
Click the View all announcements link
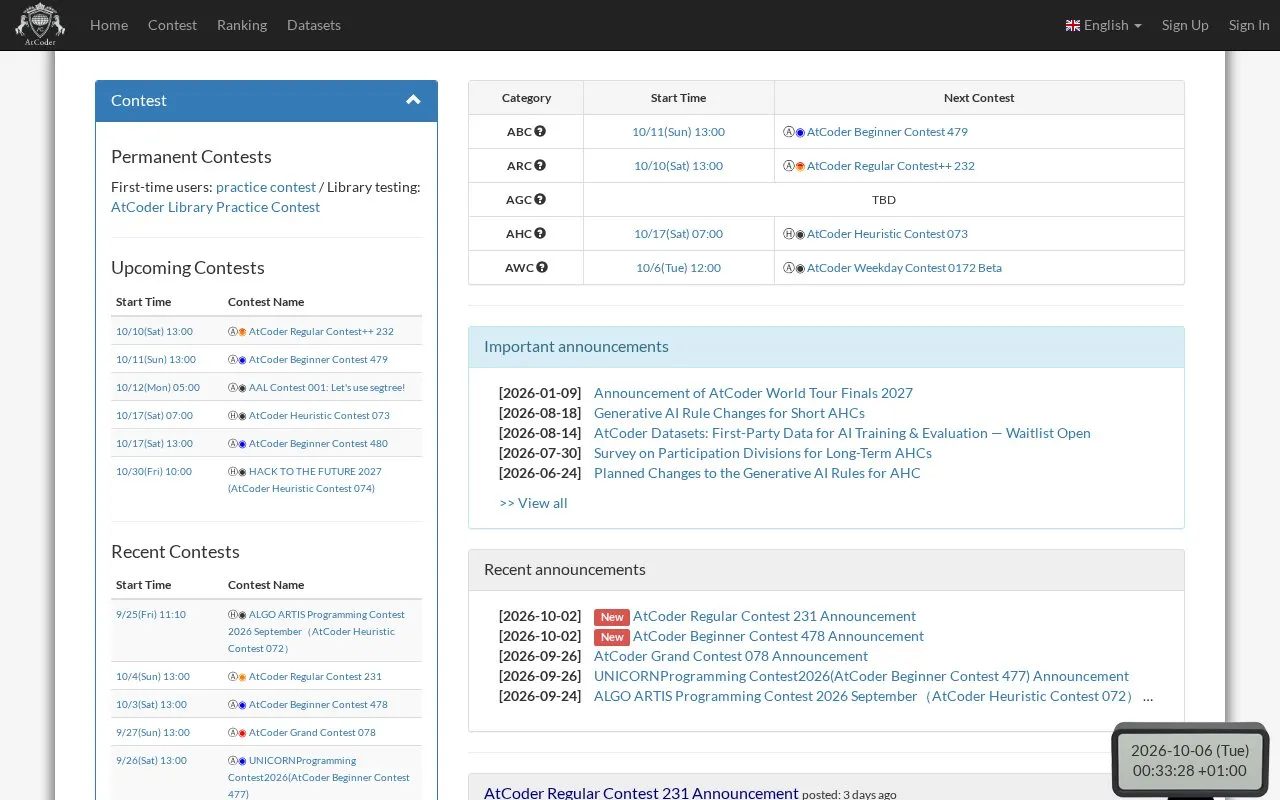tap(533, 503)
